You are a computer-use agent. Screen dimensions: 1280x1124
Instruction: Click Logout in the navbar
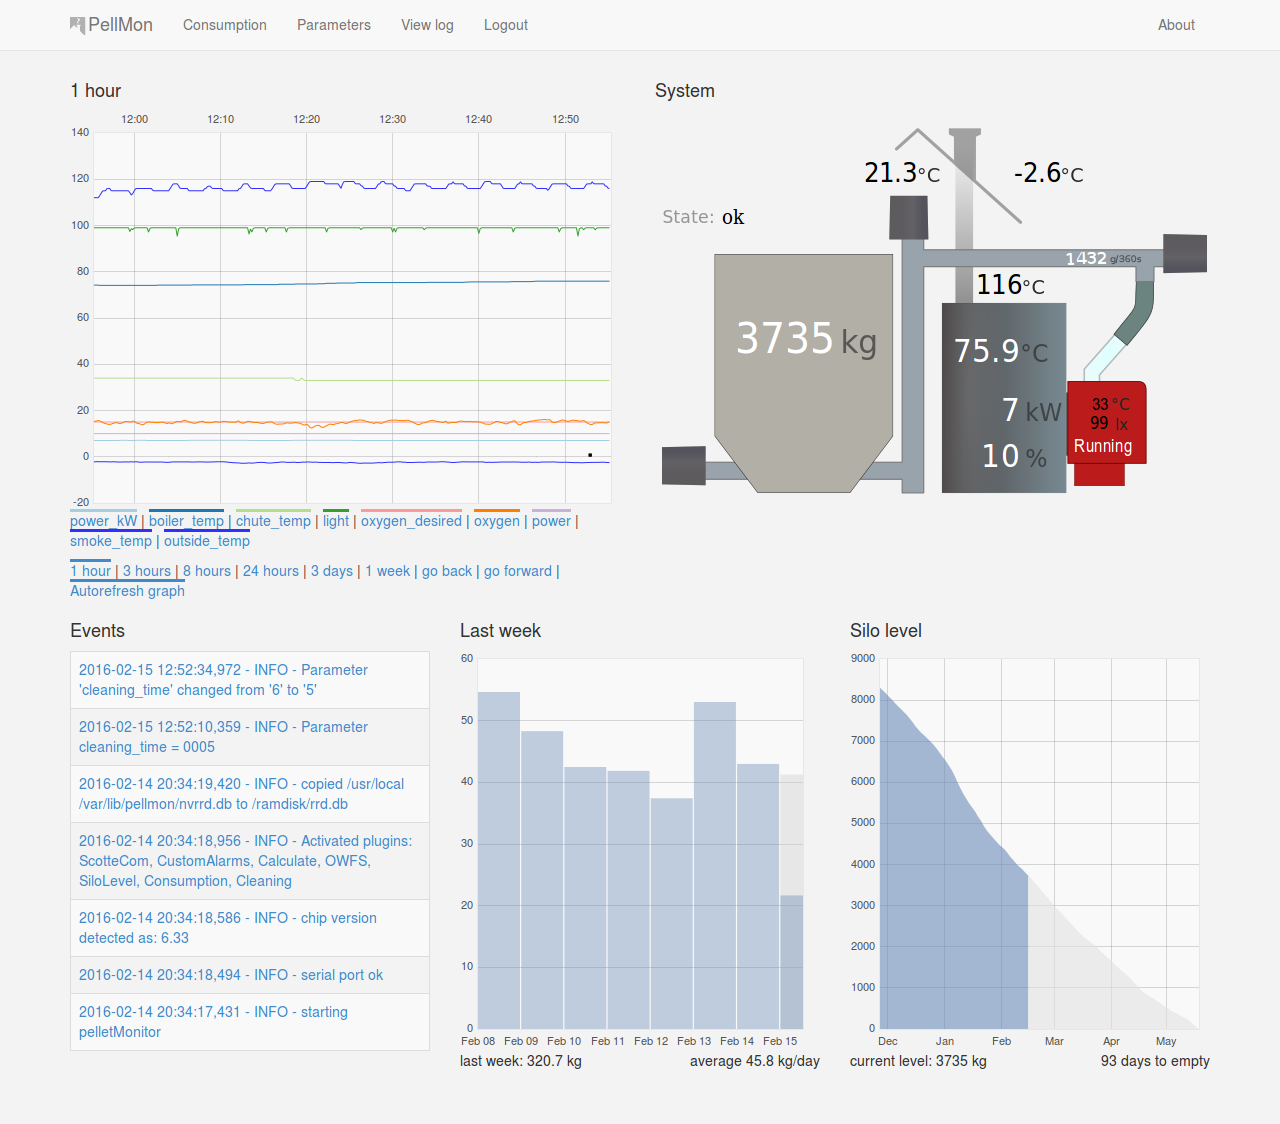[506, 25]
